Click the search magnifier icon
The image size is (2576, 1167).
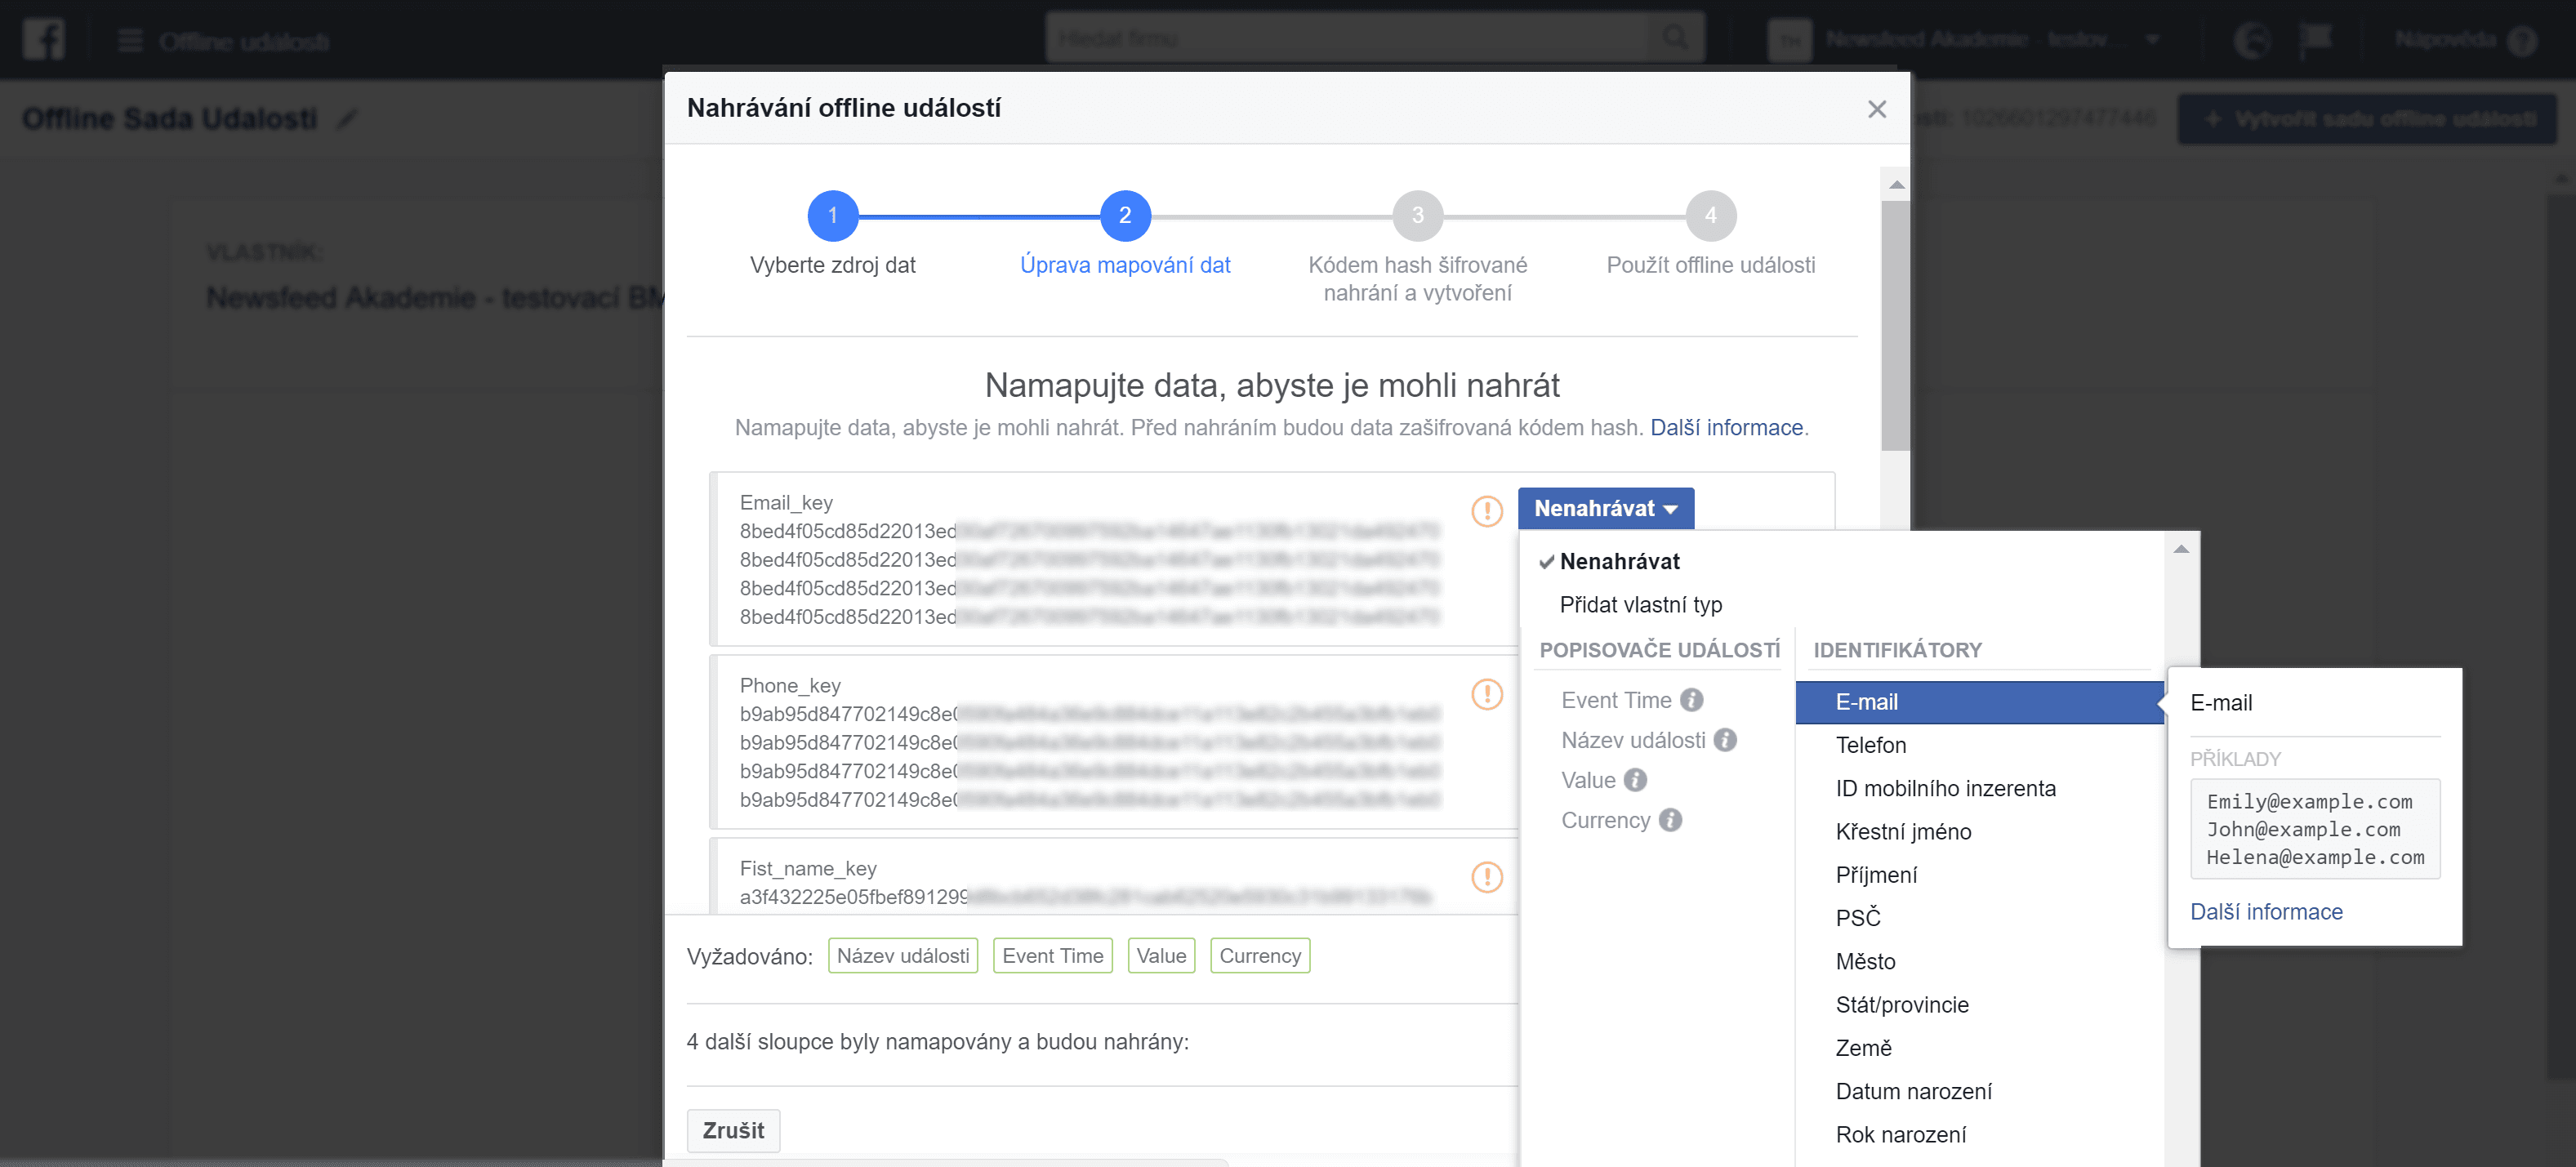coord(1675,38)
